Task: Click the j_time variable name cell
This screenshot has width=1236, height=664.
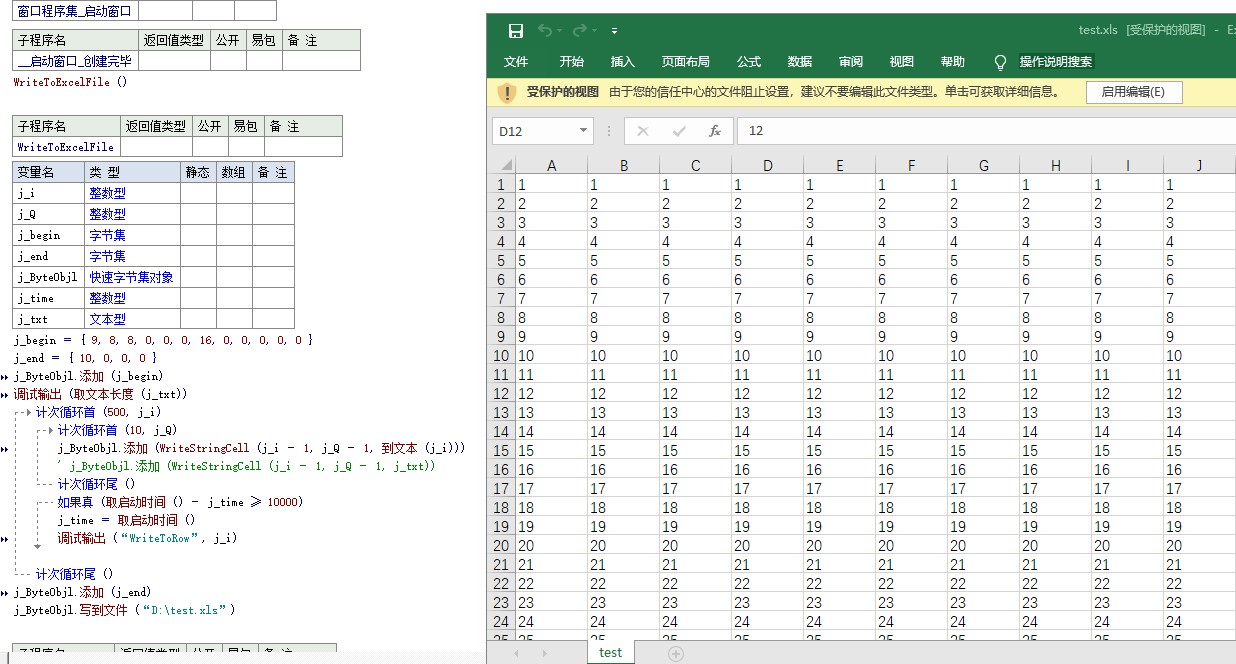Action: point(49,298)
